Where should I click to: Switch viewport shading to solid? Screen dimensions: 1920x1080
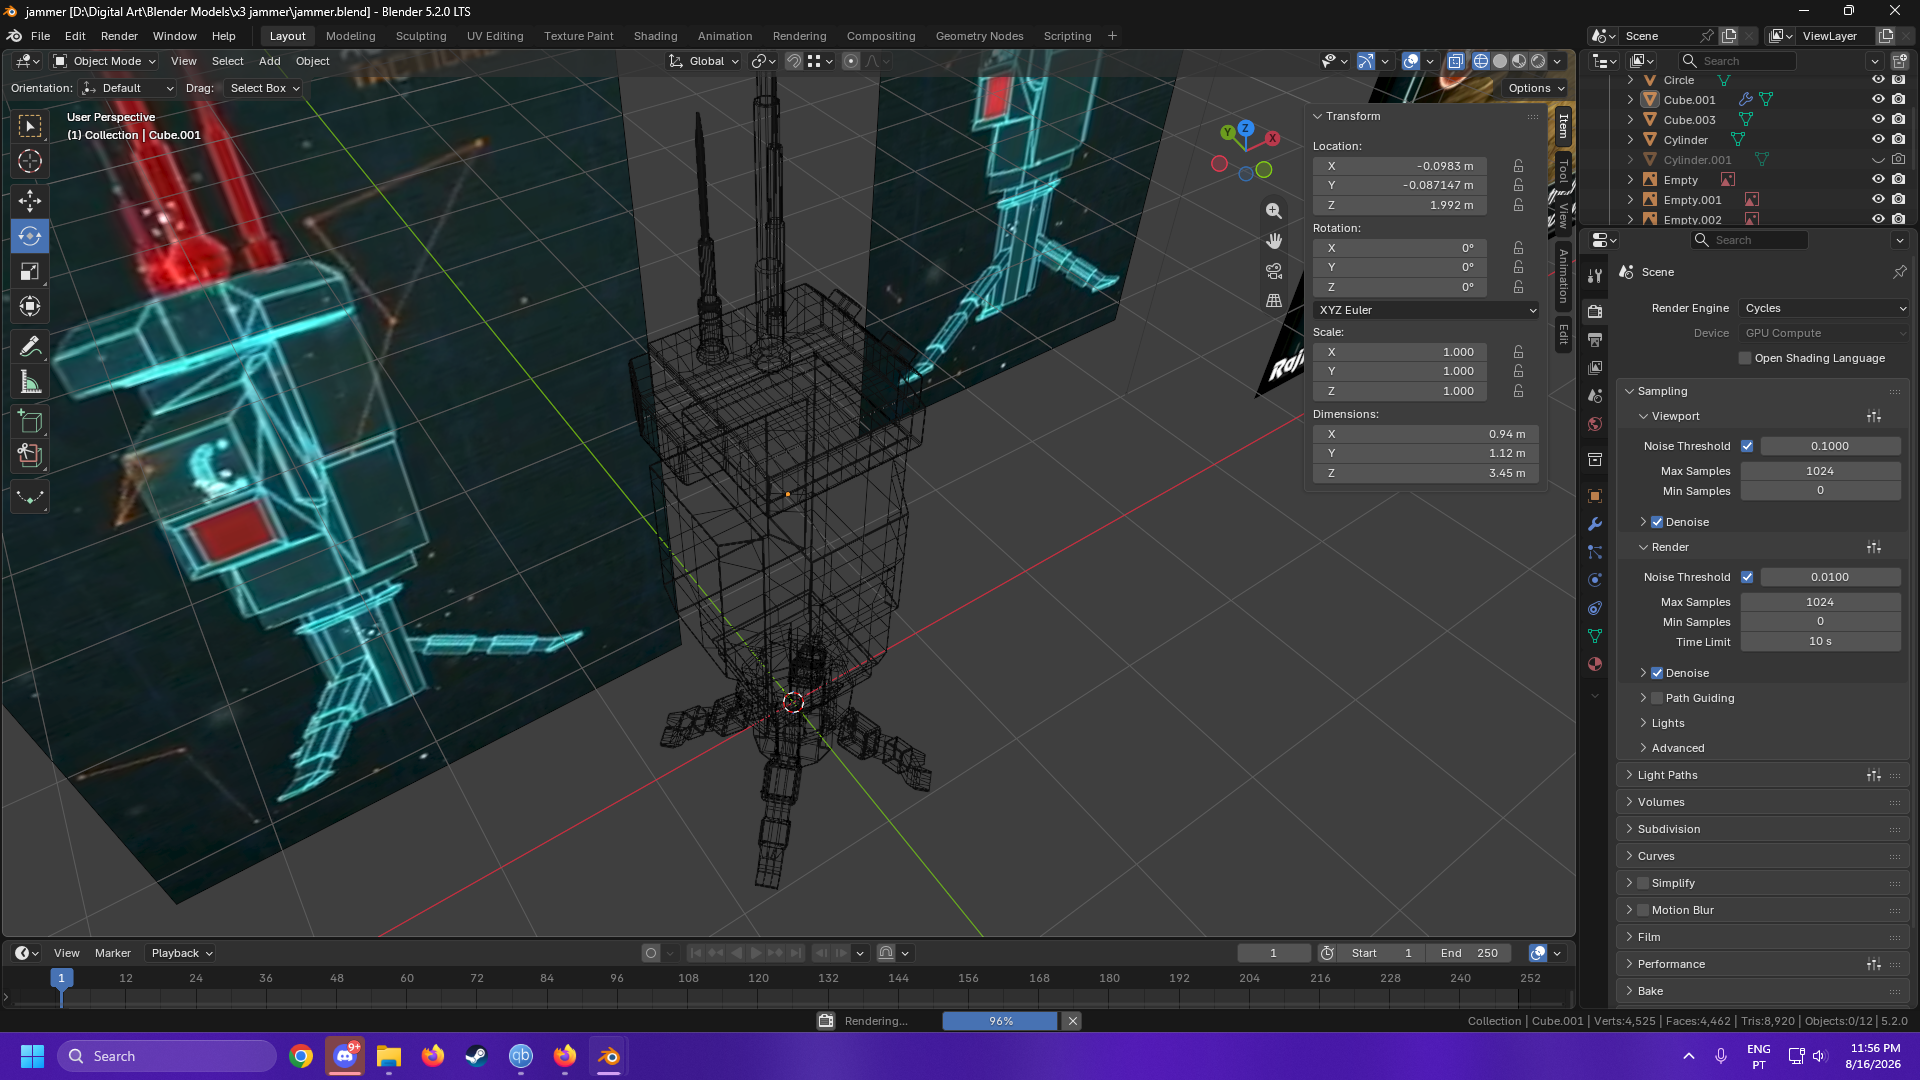click(x=1500, y=61)
